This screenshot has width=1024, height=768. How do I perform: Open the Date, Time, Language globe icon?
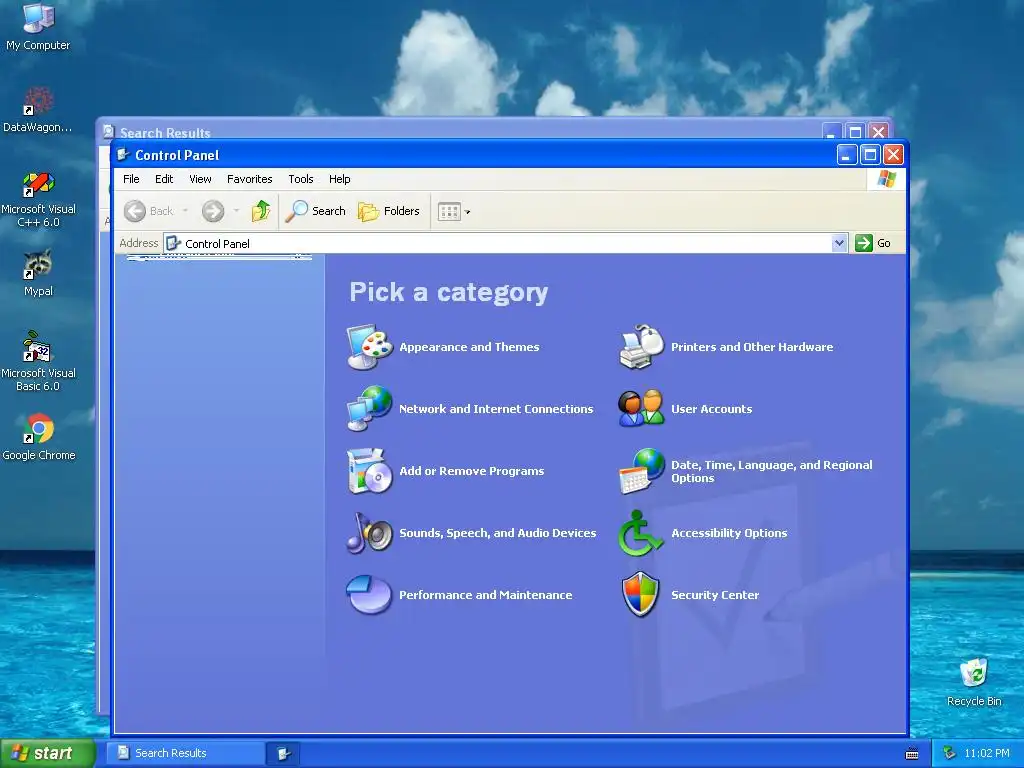pos(641,471)
